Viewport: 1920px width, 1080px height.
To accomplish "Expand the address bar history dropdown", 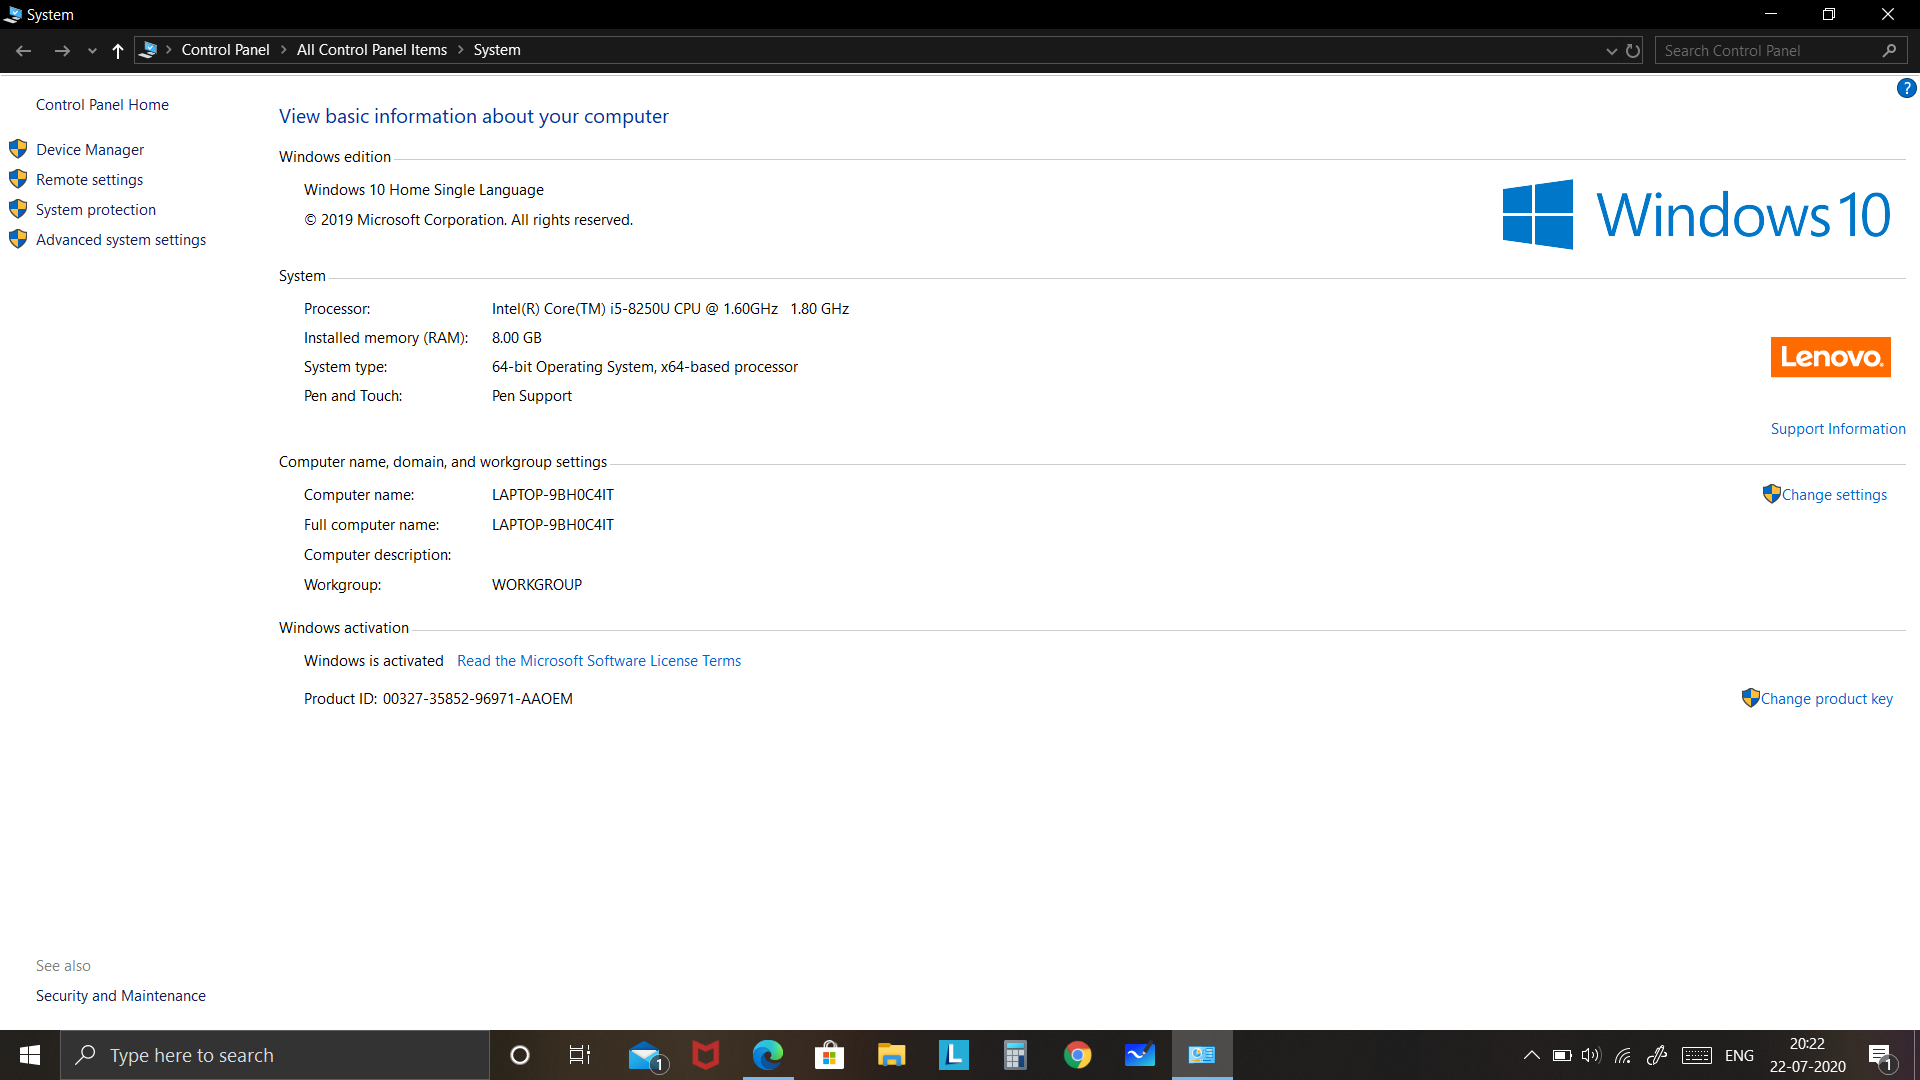I will (x=1611, y=51).
